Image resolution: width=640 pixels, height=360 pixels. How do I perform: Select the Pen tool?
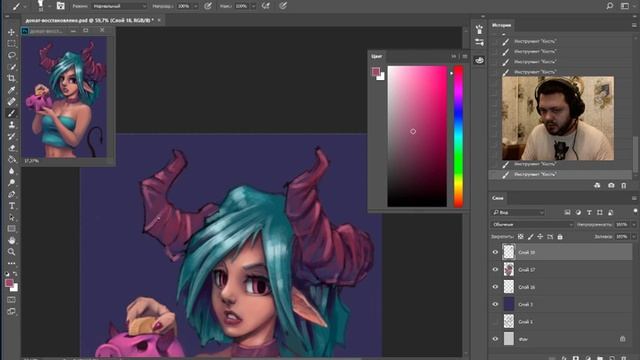pyautogui.click(x=11, y=194)
